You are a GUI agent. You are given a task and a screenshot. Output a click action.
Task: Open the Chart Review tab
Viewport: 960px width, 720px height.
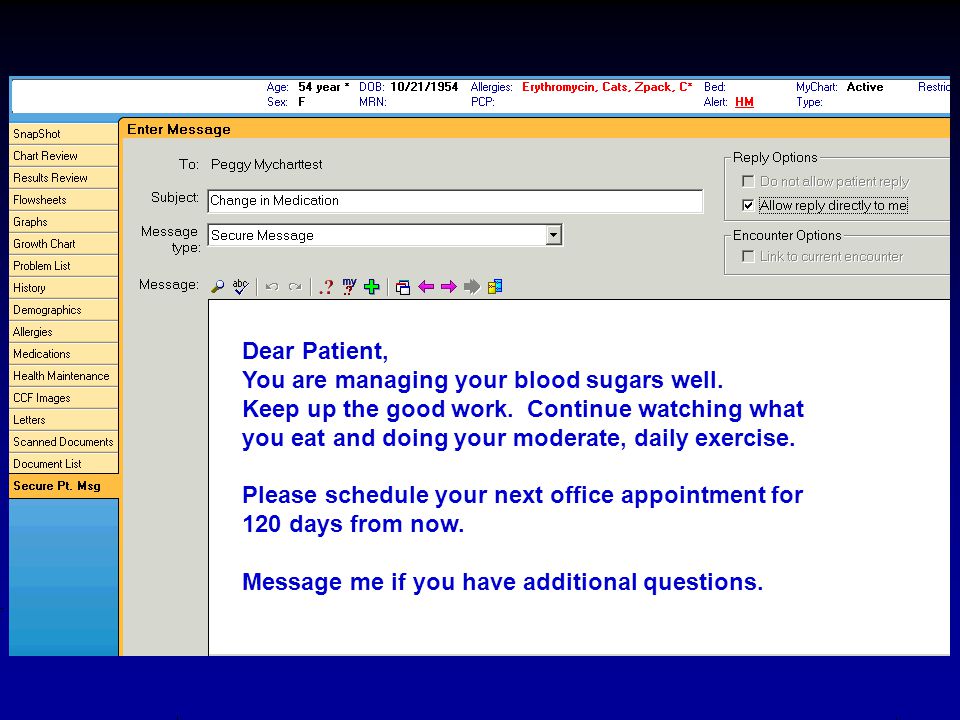(64, 156)
